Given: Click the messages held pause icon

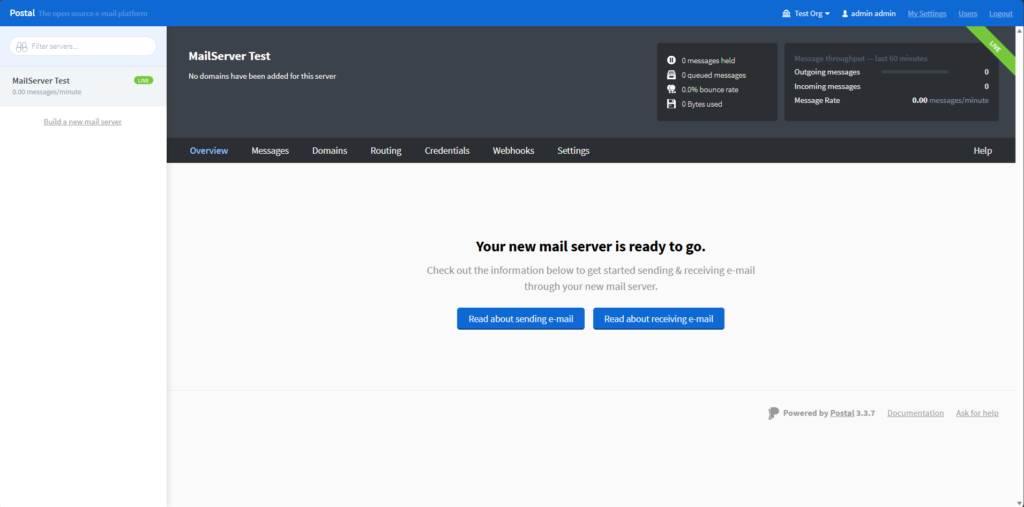Looking at the screenshot, I should coord(671,60).
